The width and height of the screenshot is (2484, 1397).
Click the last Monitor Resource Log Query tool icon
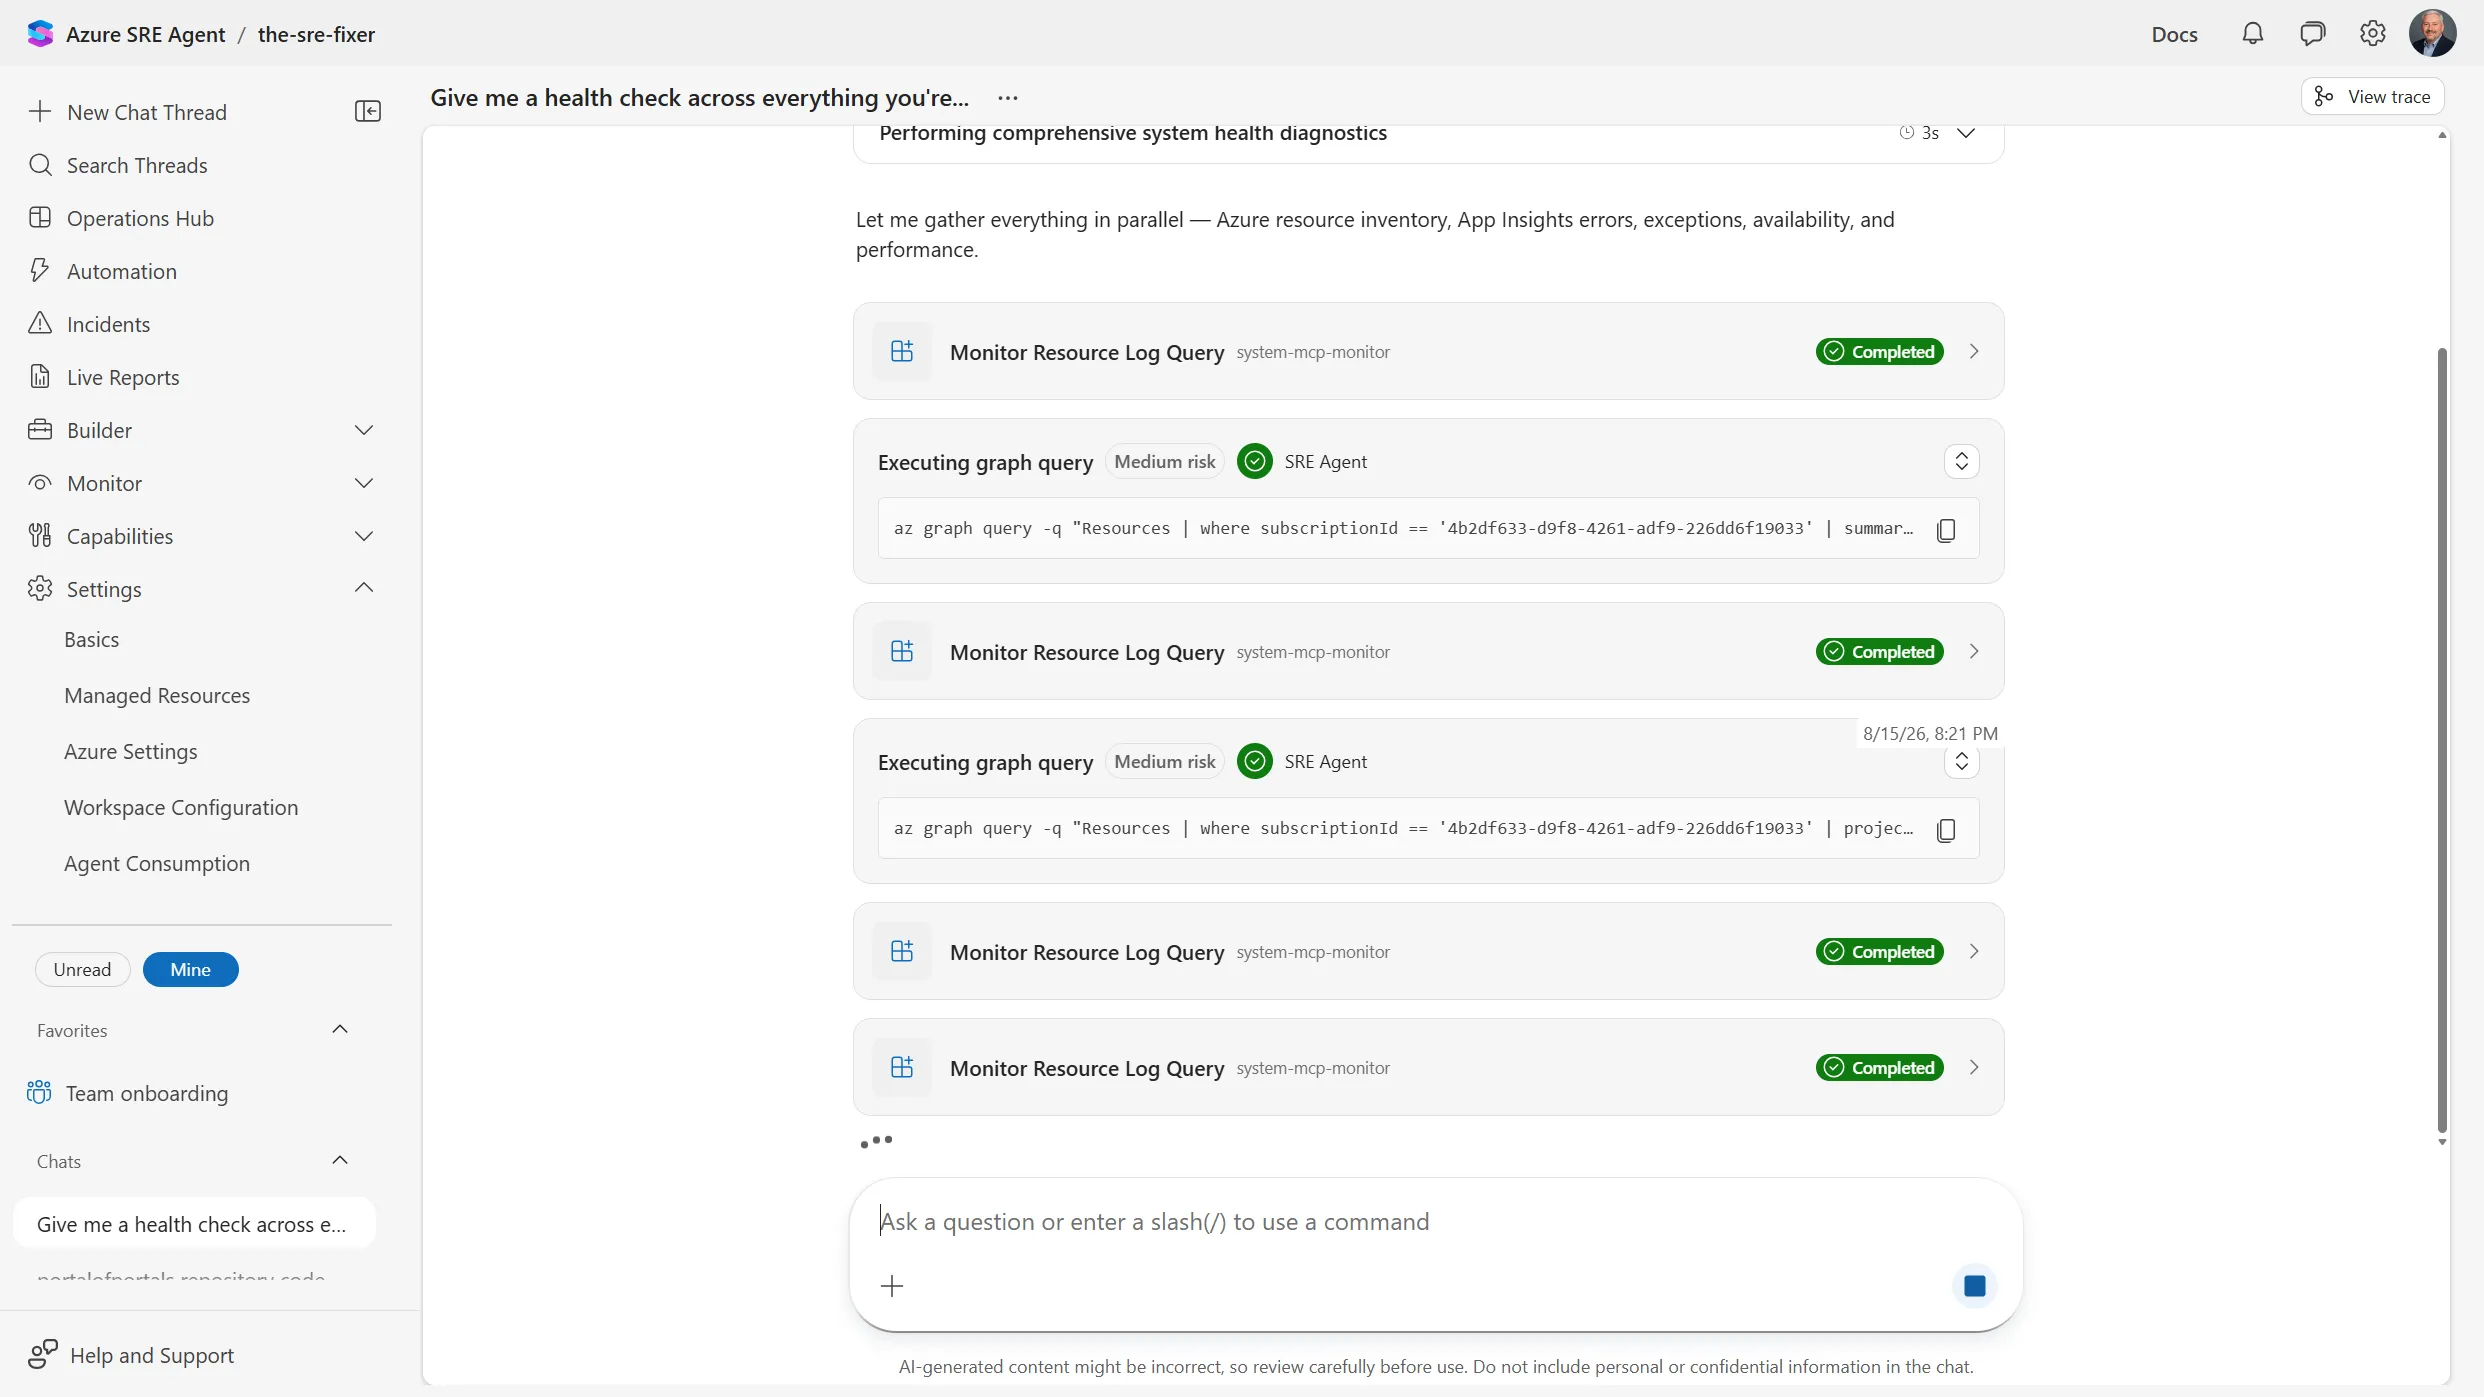902,1067
